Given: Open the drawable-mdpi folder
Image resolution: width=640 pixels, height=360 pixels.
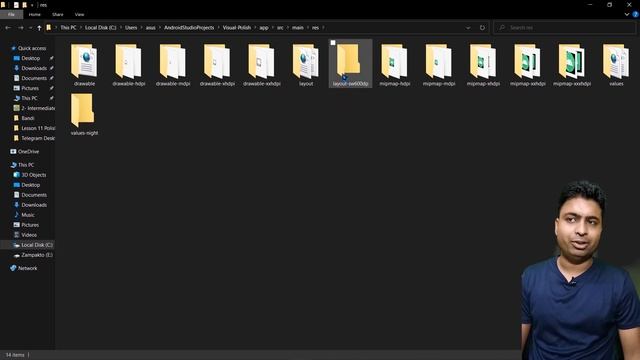Looking at the screenshot, I should point(173,65).
